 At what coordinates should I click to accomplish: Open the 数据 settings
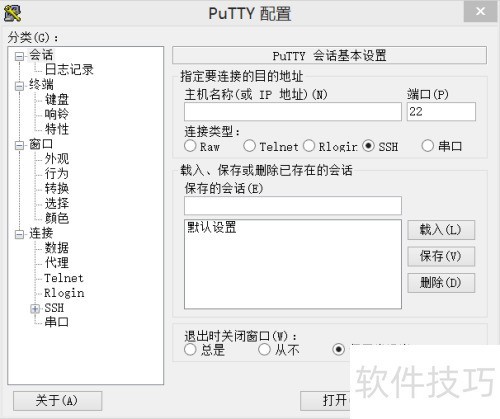point(57,248)
